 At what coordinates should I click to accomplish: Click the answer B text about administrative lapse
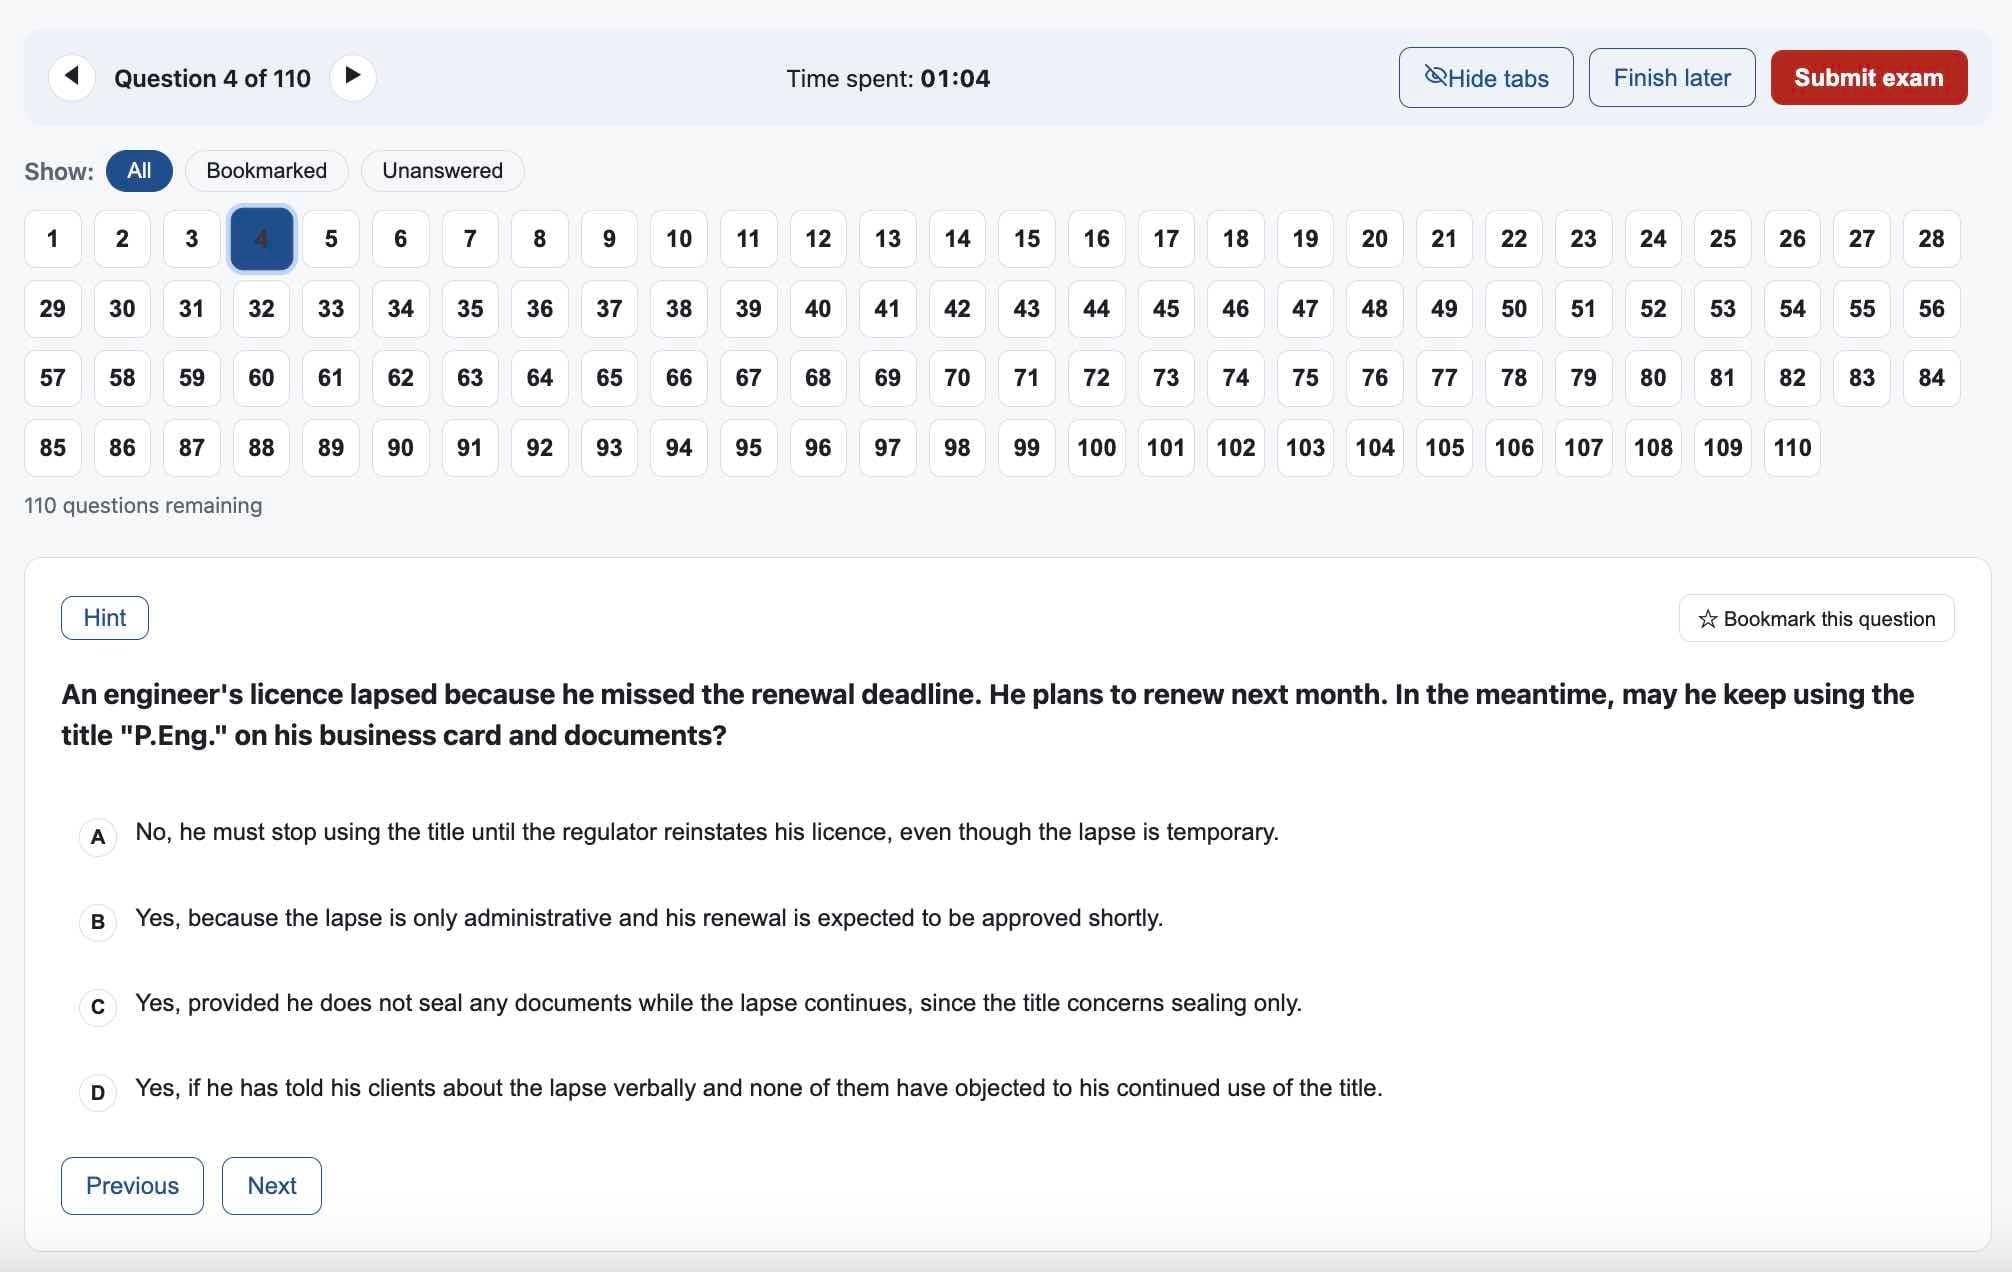(649, 918)
